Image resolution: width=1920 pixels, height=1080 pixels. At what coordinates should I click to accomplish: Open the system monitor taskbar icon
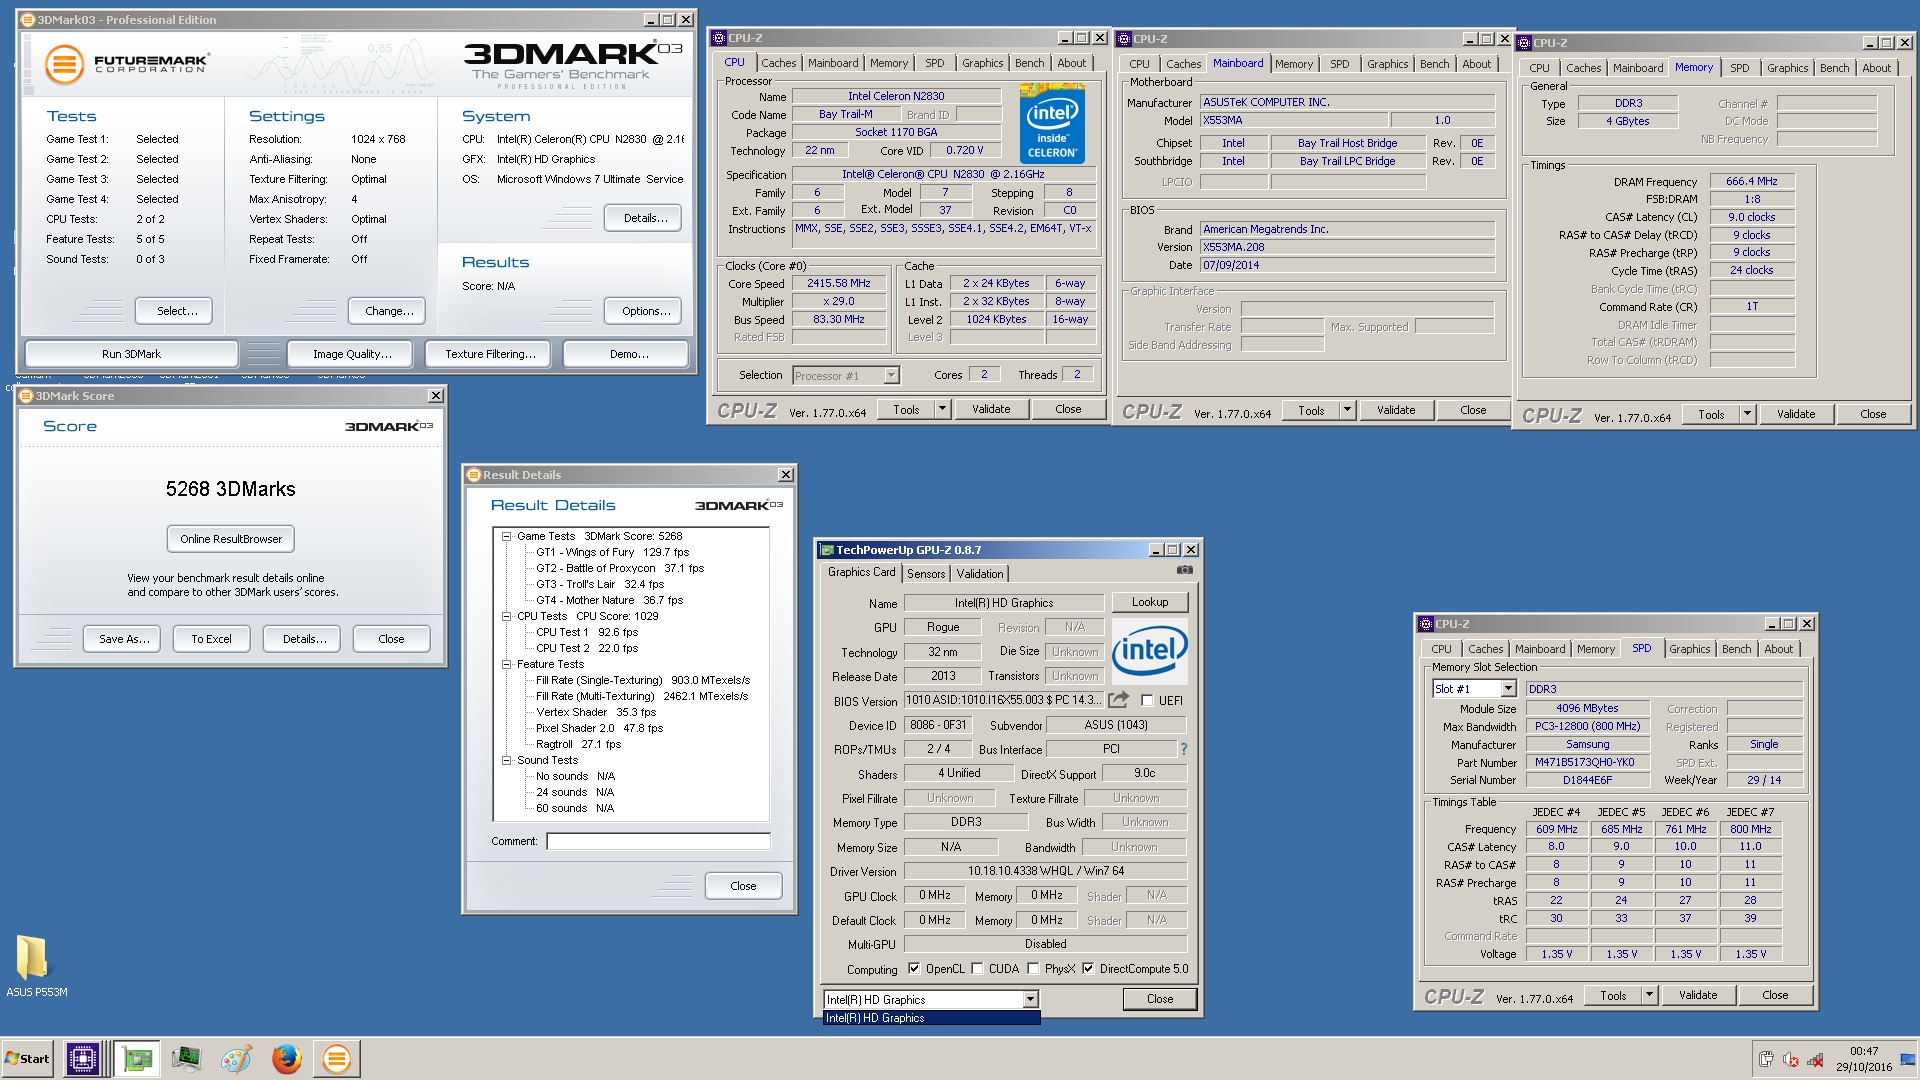(x=186, y=1058)
